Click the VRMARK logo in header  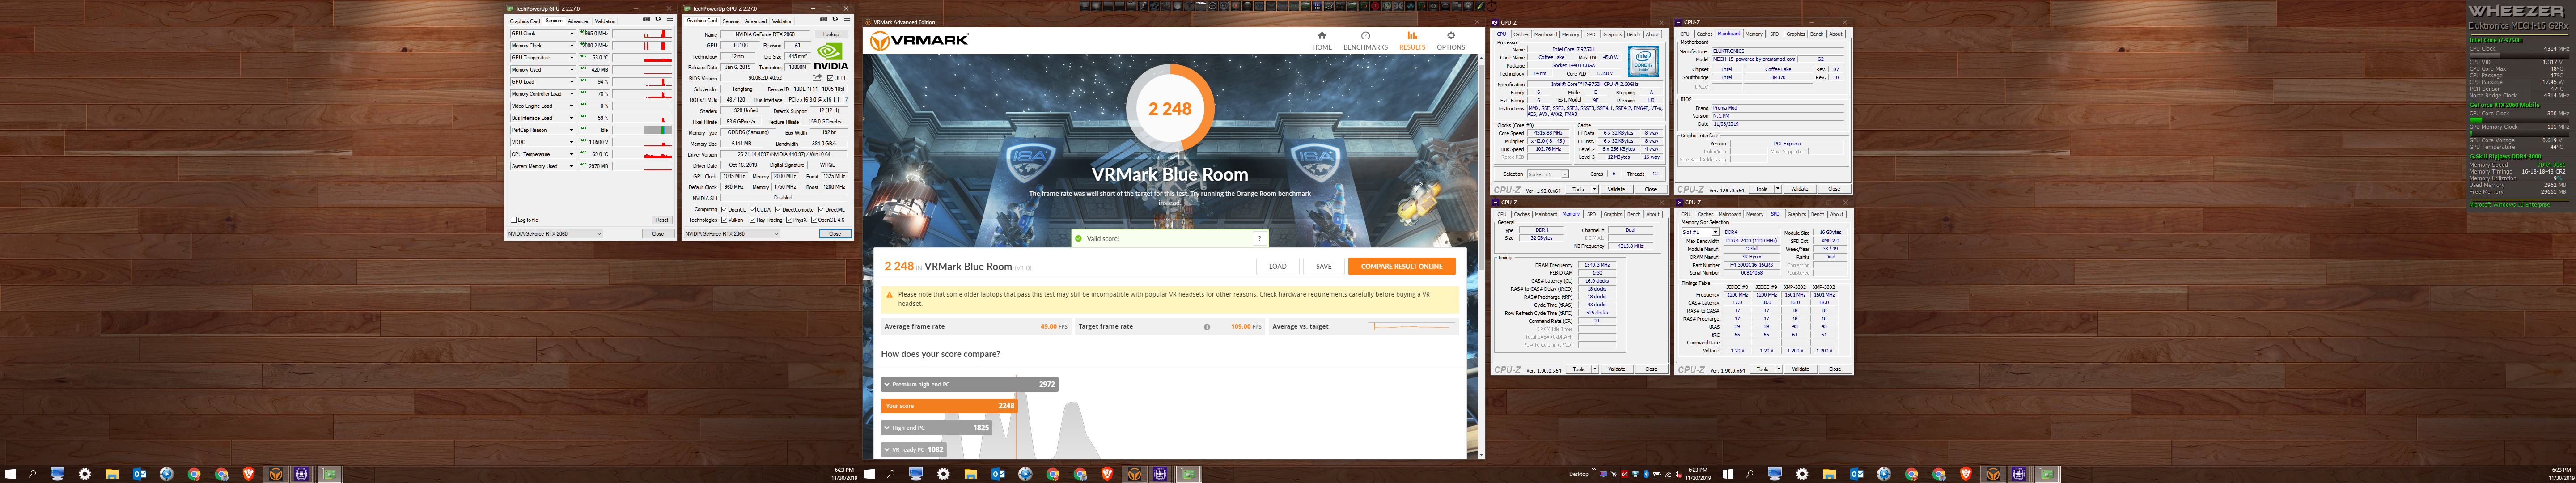(x=919, y=41)
